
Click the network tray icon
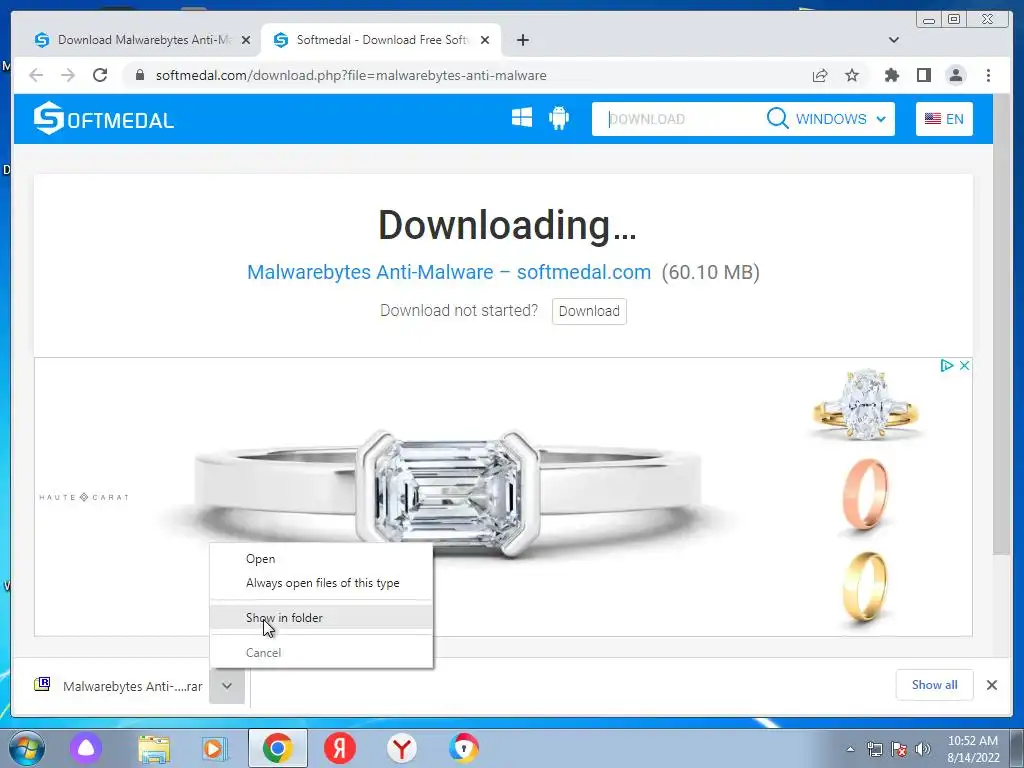tap(874, 749)
